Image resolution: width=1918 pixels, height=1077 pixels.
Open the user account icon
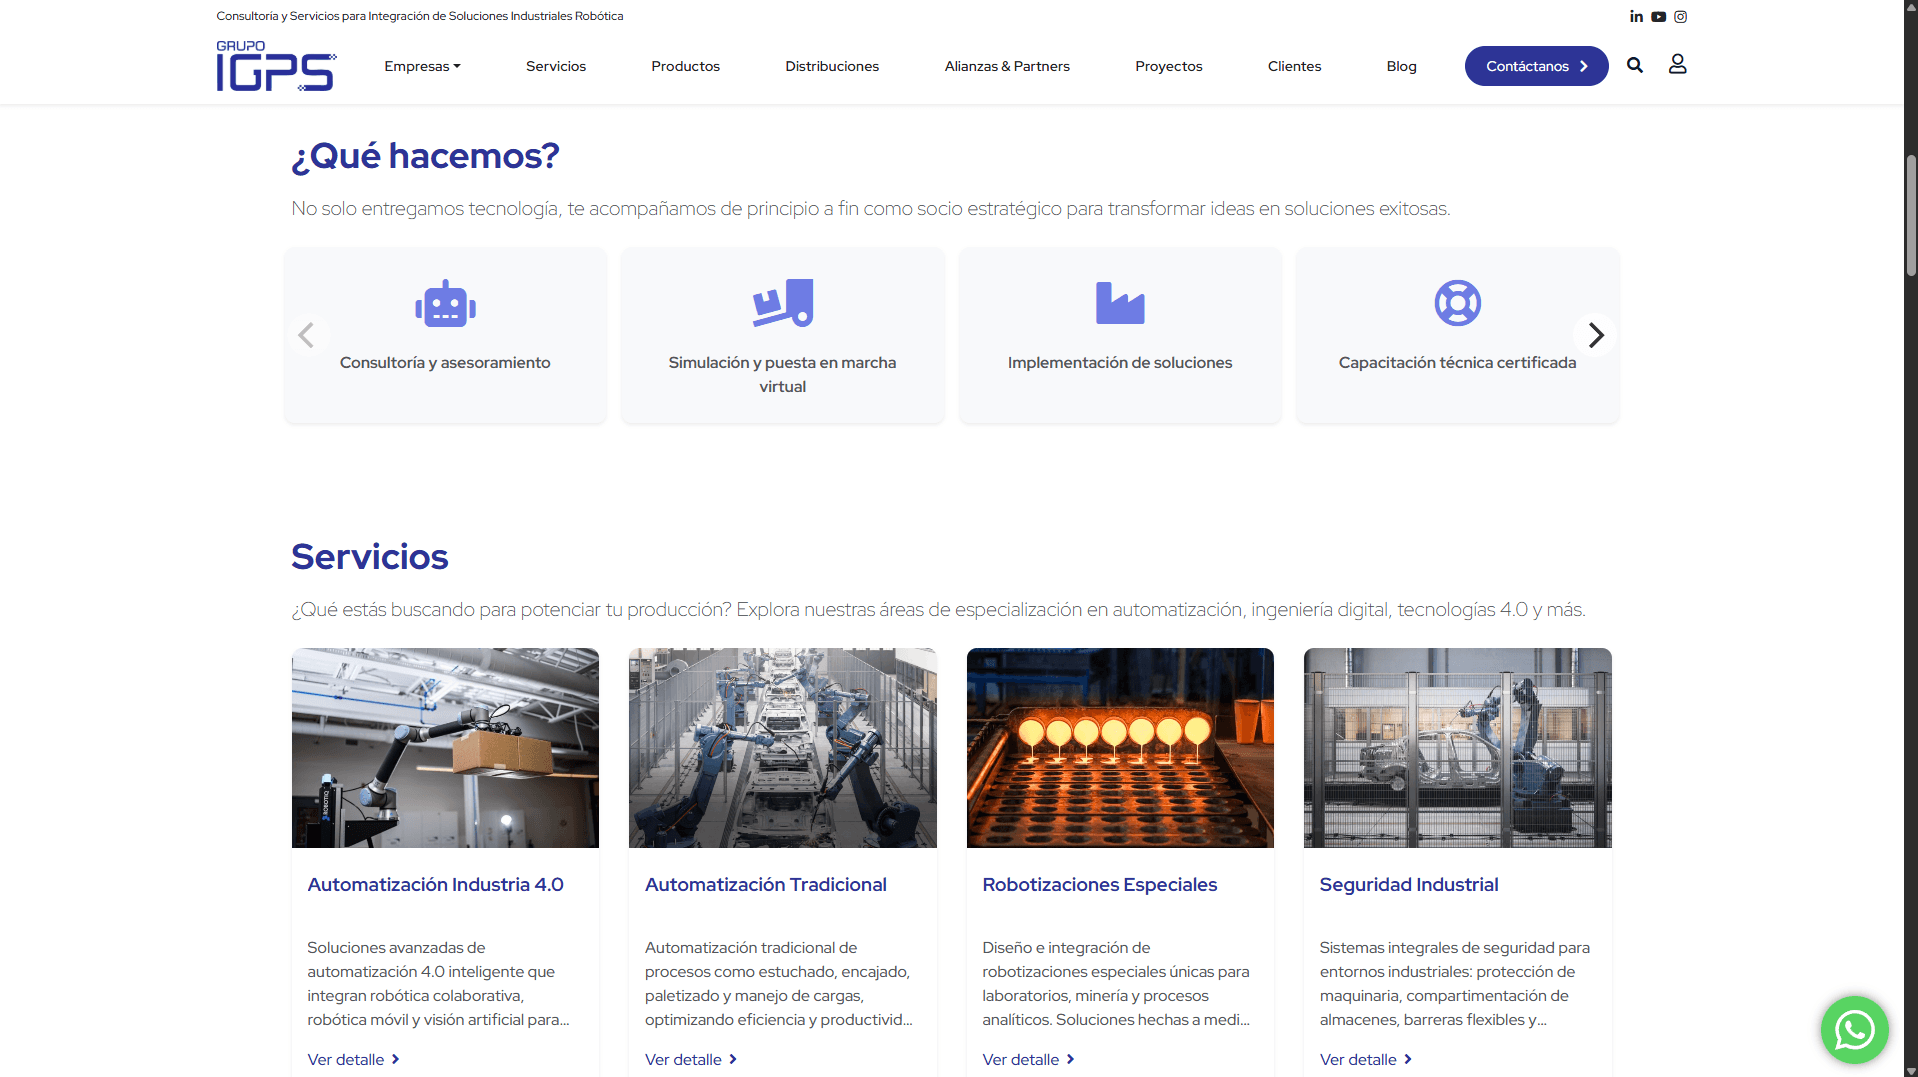point(1677,64)
